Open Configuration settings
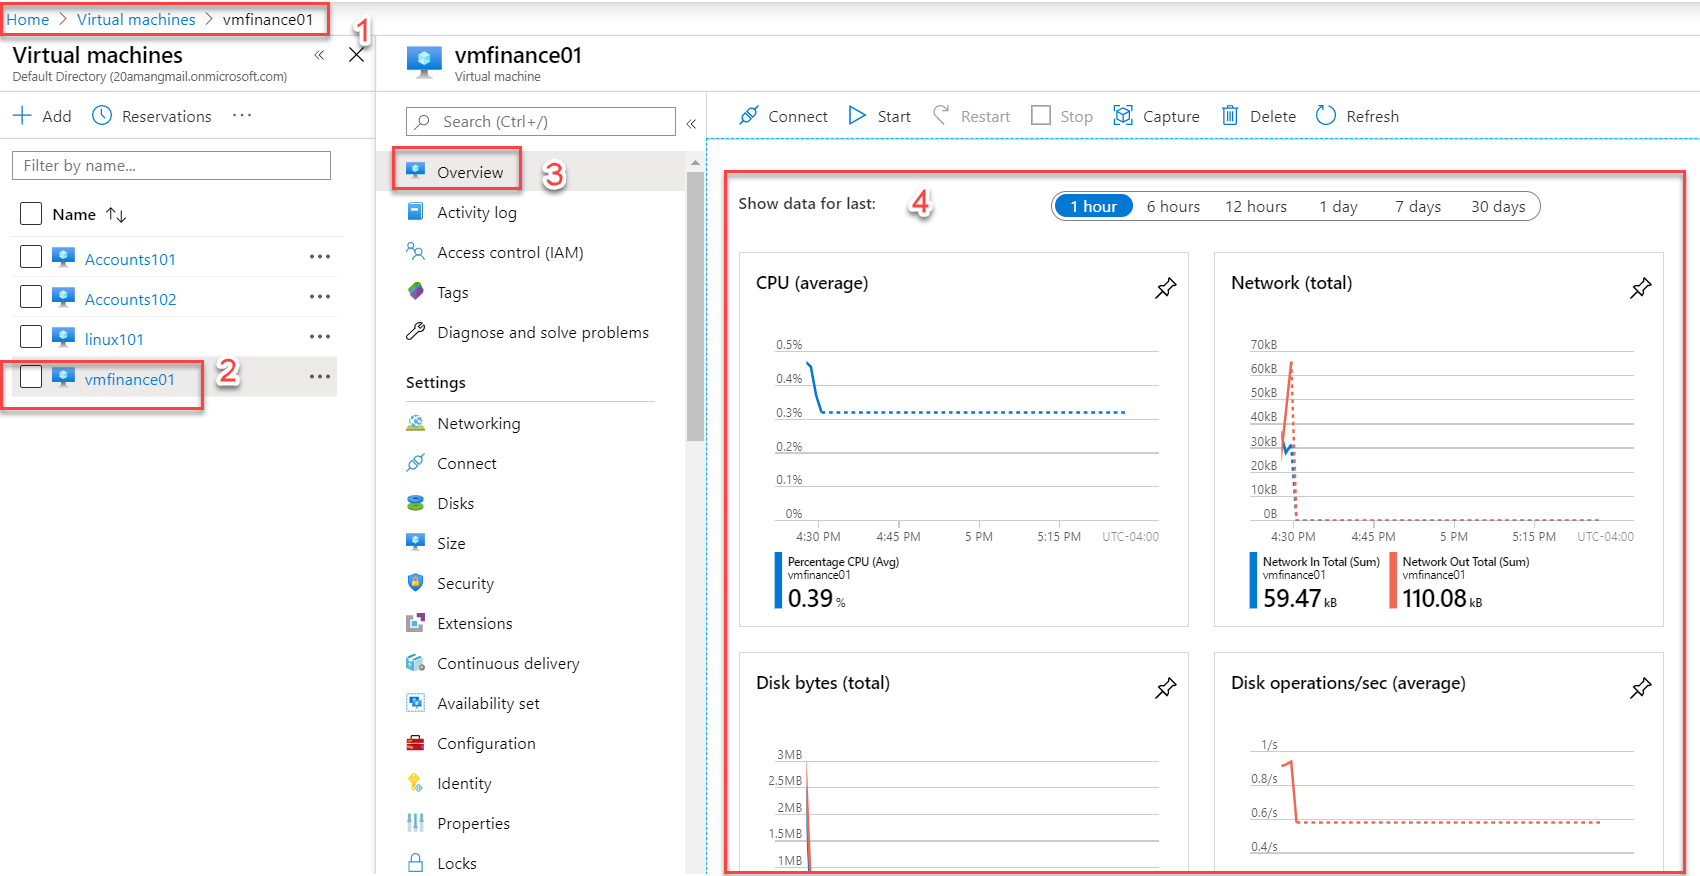 [x=486, y=743]
